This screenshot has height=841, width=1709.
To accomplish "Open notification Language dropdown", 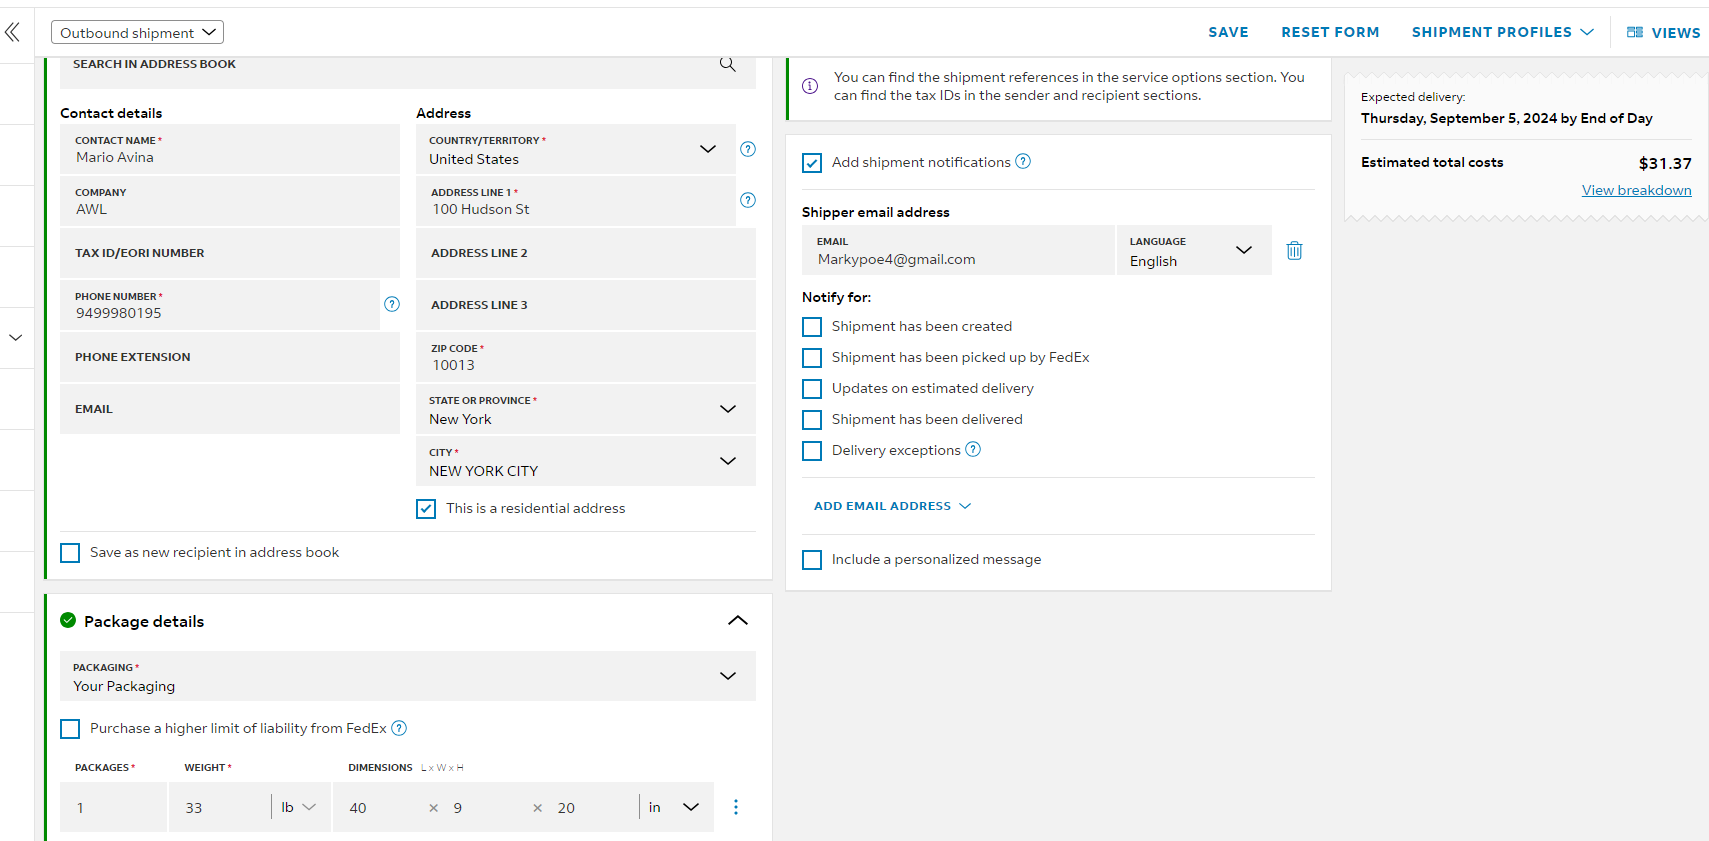I will [1194, 251].
